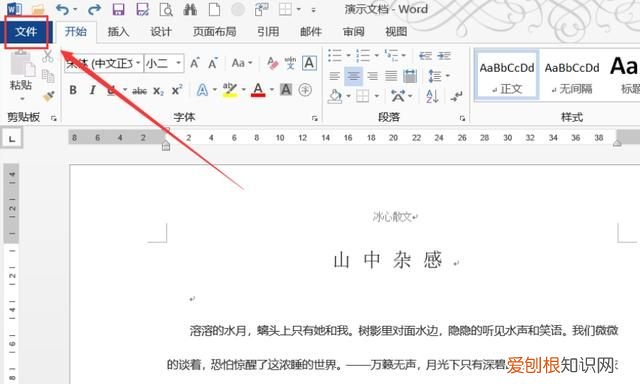Open print preview magnifier icon
Screen dimensions: 640x384
coord(166,9)
